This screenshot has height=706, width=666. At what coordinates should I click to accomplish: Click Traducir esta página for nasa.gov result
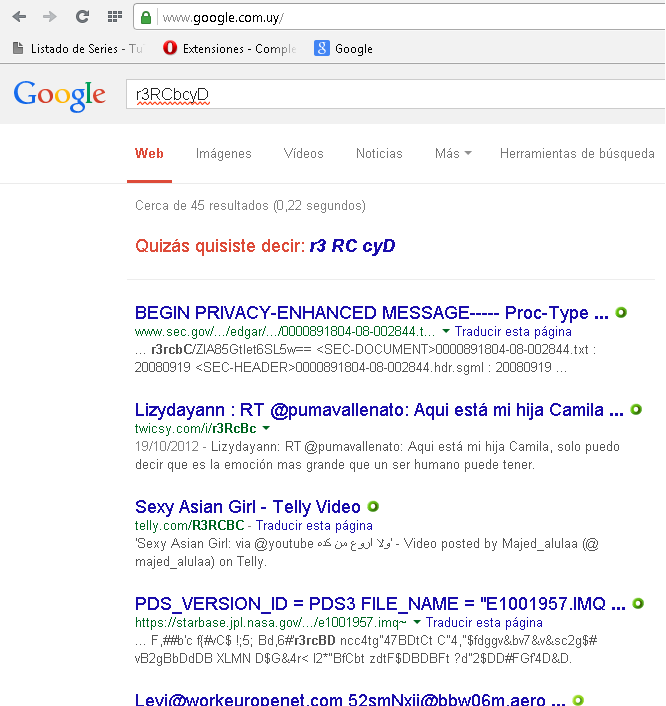pyautogui.click(x=484, y=622)
